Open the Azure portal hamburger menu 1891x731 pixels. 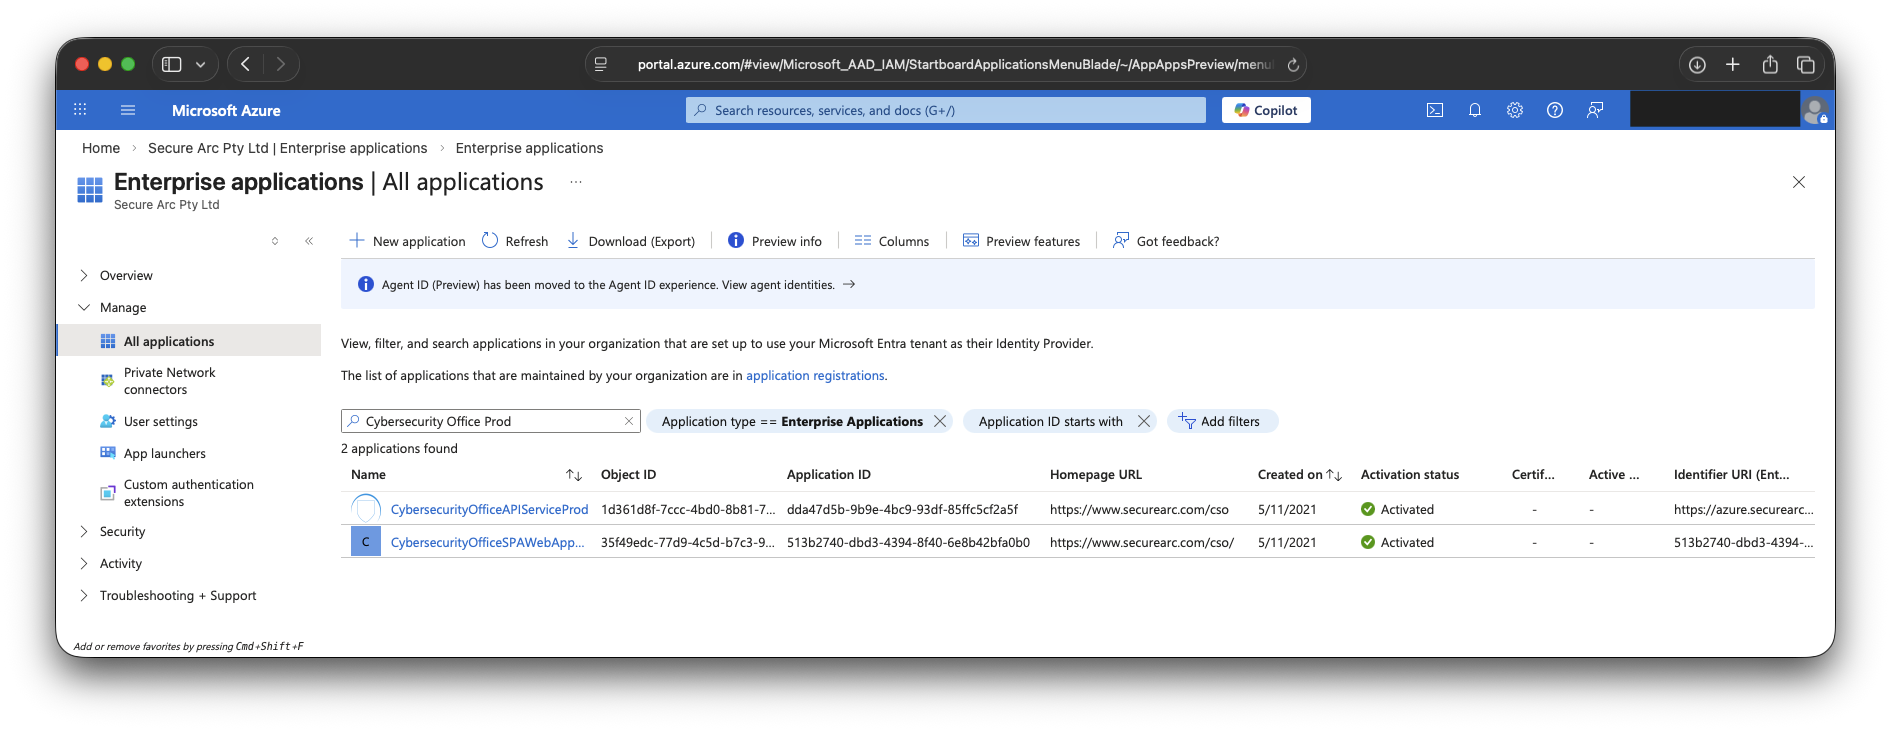click(x=127, y=110)
